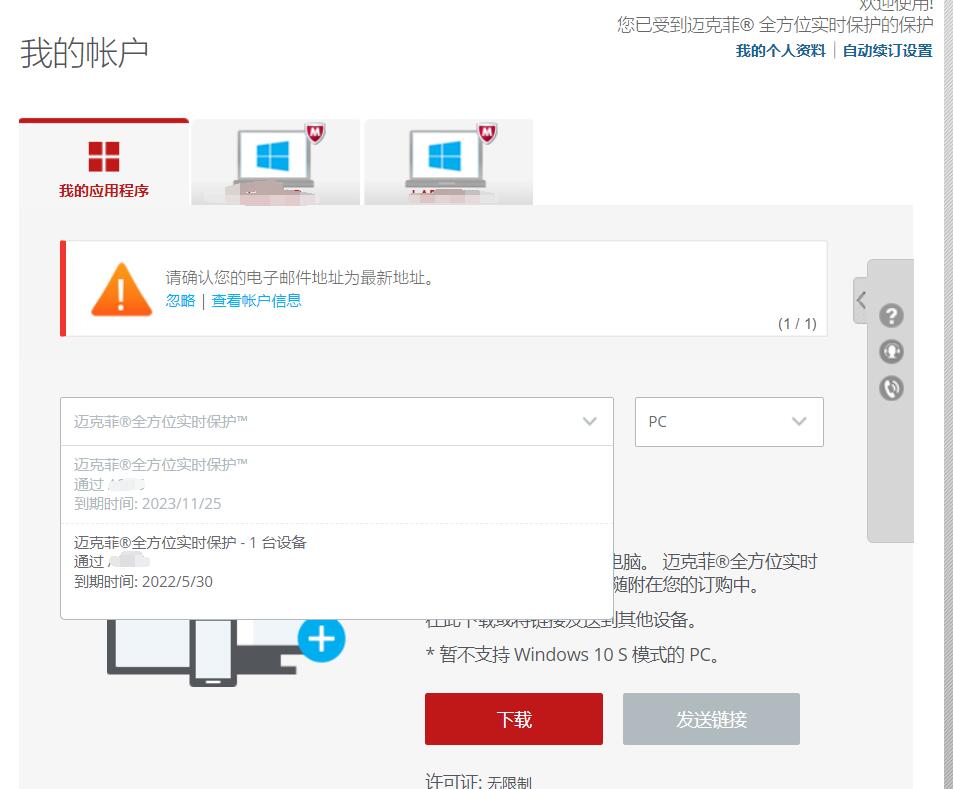Viewport: 953px width, 789px height.
Task: Click the 我的帐户 page heading
Action: pyautogui.click(x=84, y=53)
